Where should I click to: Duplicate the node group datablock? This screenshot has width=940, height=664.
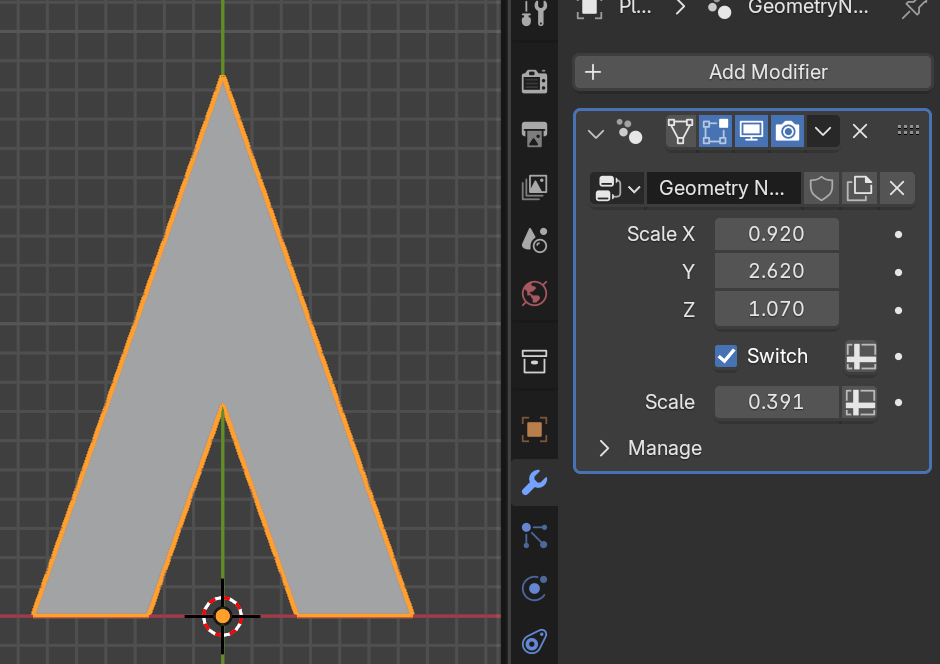[x=859, y=189]
